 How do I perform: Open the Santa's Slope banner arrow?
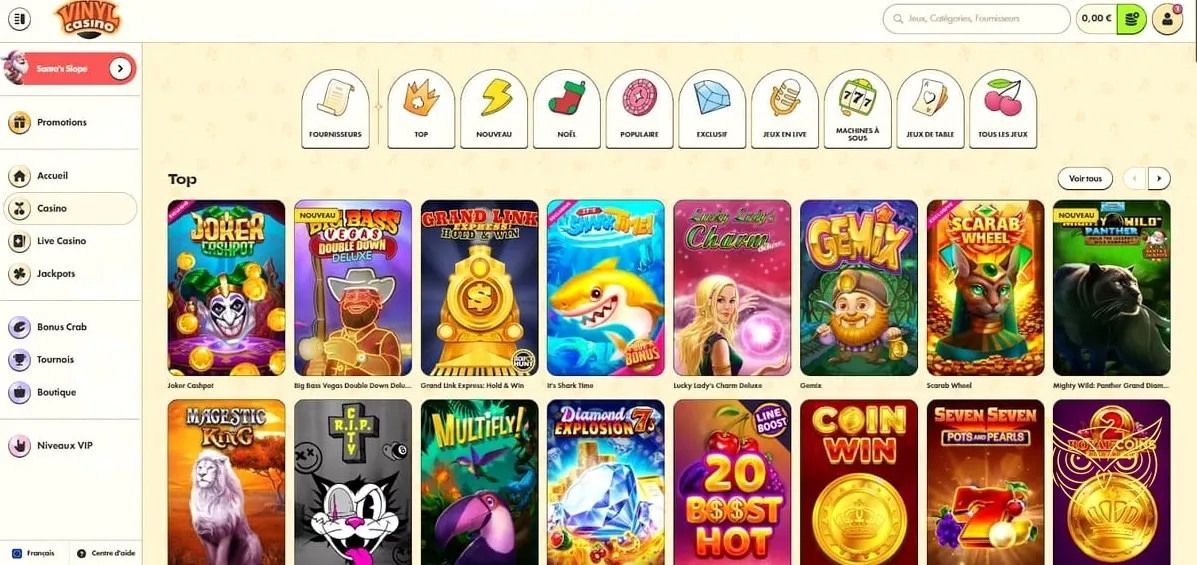120,69
